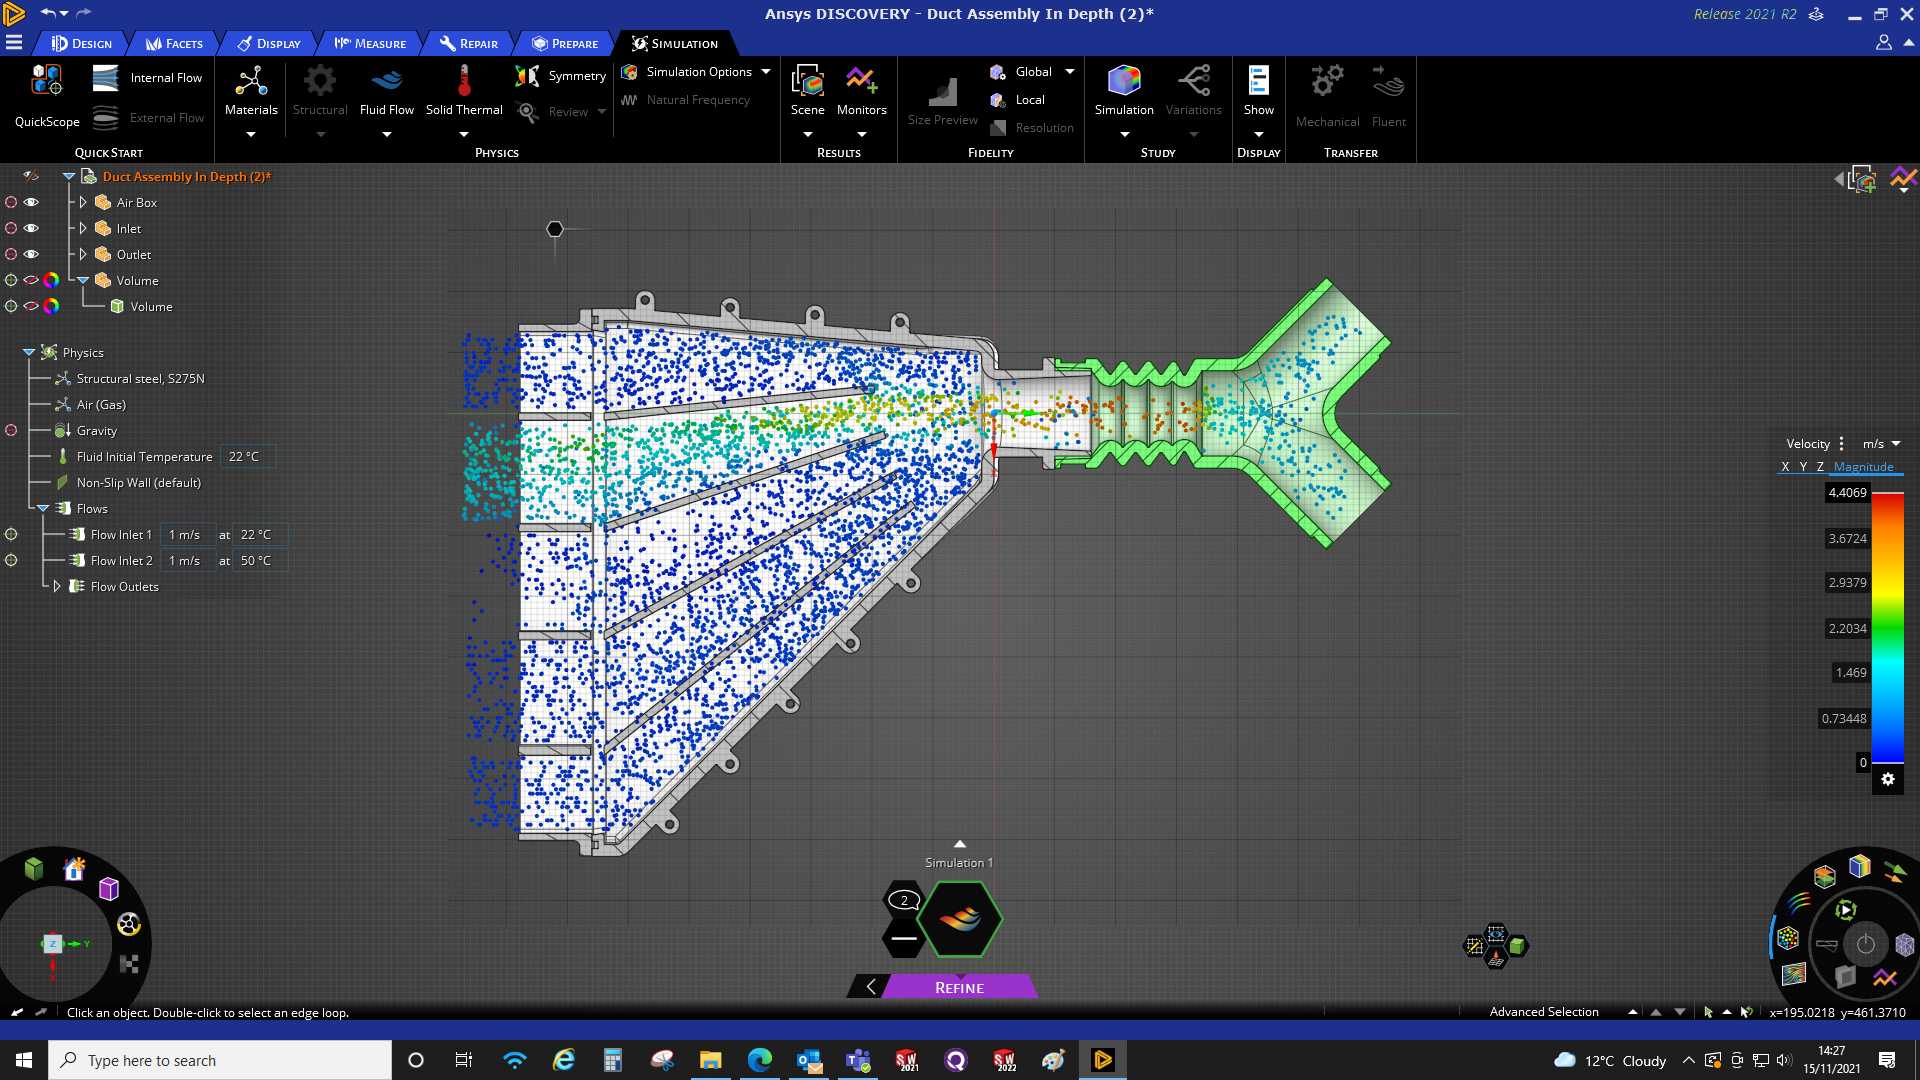This screenshot has height=1080, width=1920.
Task: Edit Flow Inlet 1 velocity field
Action: (x=187, y=534)
